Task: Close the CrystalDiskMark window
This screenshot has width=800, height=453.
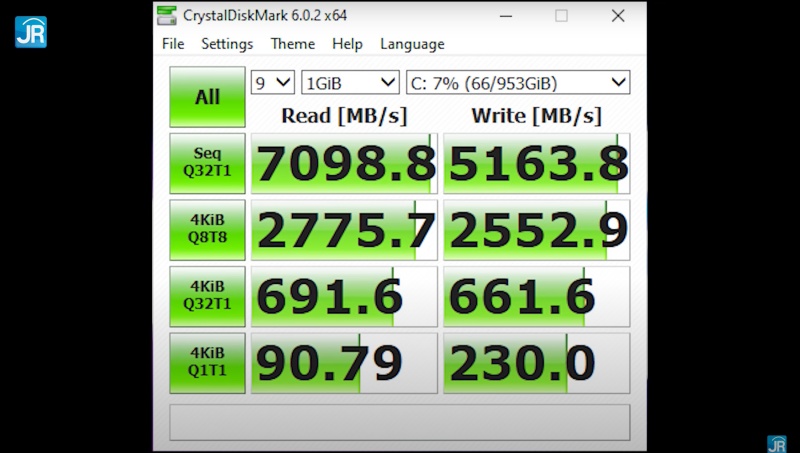Action: (619, 15)
